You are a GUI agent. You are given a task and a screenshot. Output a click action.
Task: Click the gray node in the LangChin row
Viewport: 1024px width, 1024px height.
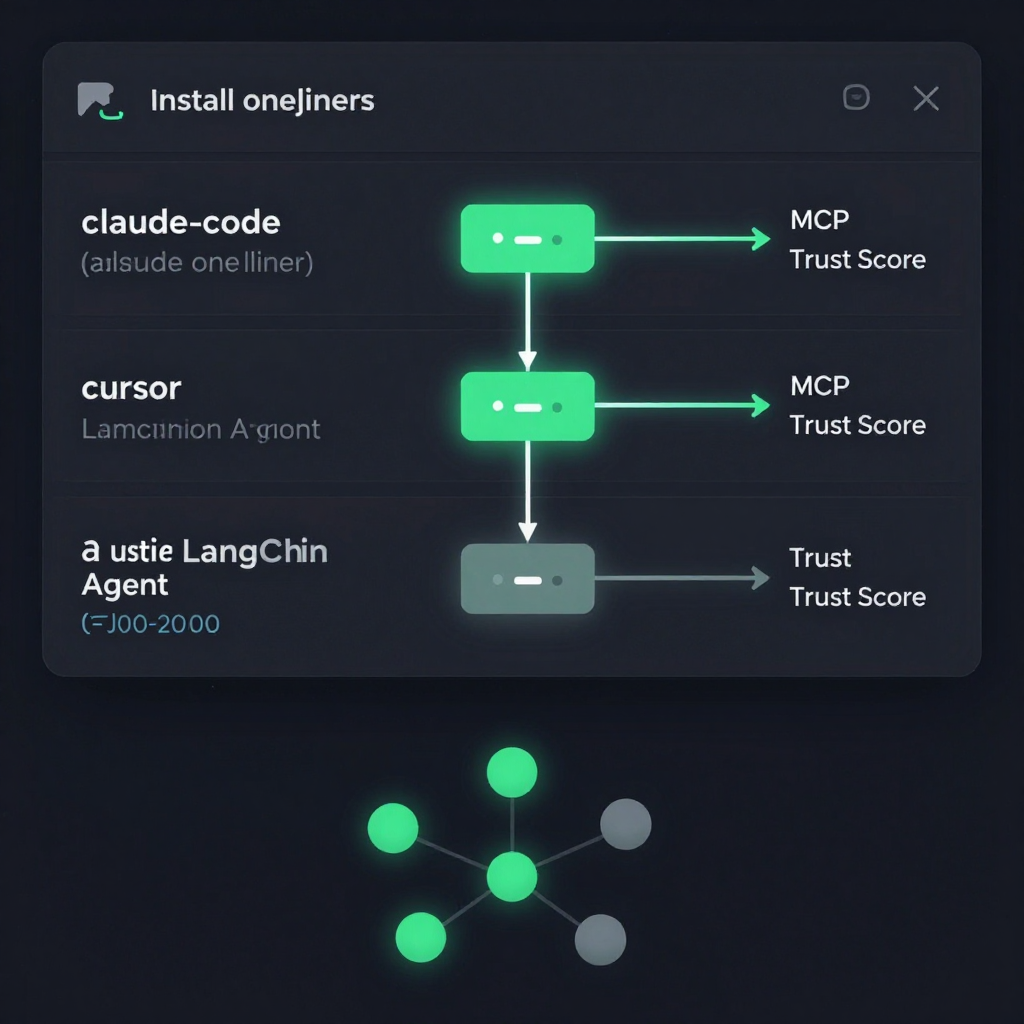pyautogui.click(x=528, y=579)
